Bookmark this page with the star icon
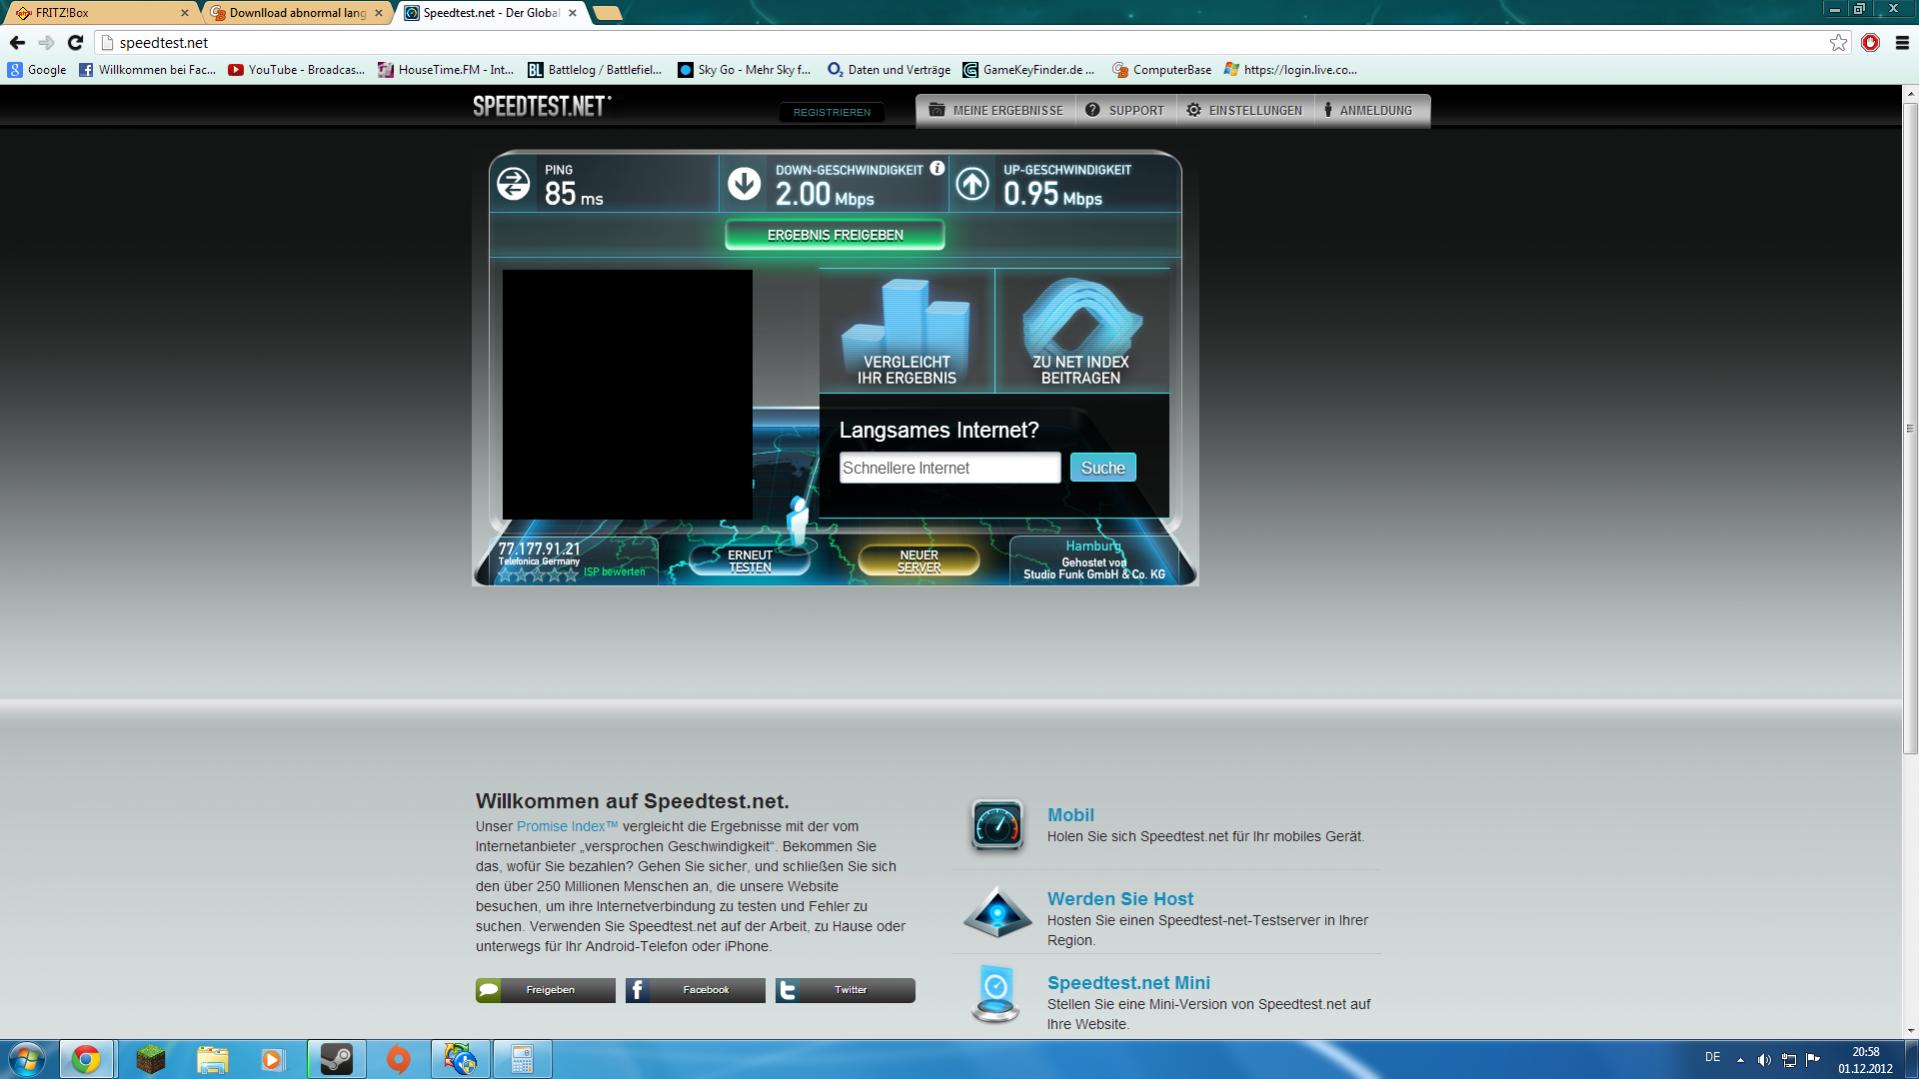Screen dimensions: 1919x1079 coord(1838,43)
